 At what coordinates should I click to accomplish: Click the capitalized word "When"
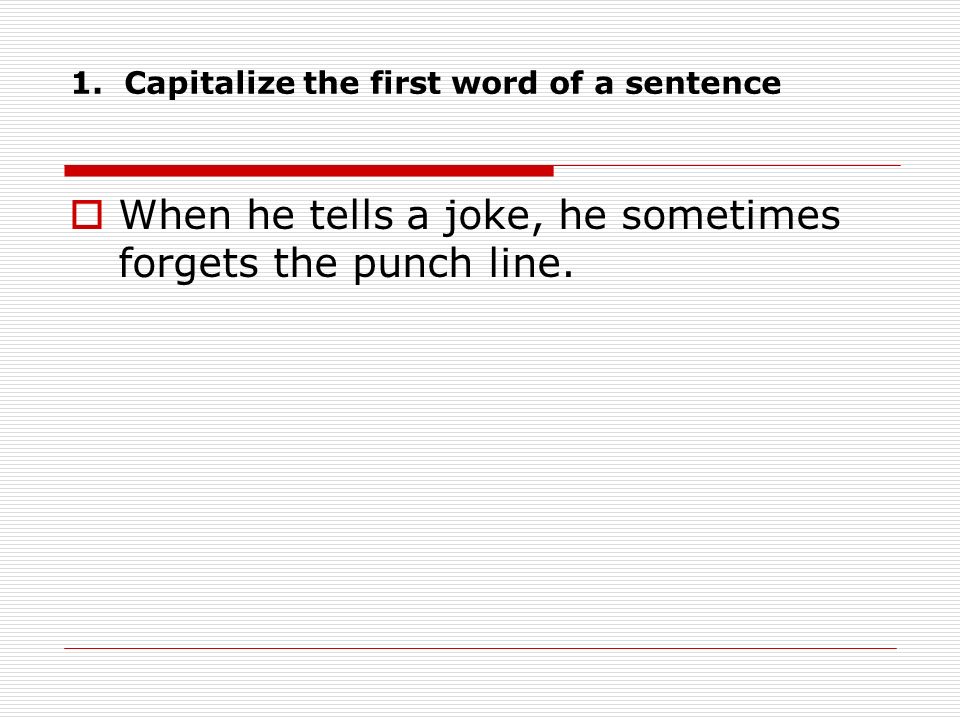[x=176, y=216]
